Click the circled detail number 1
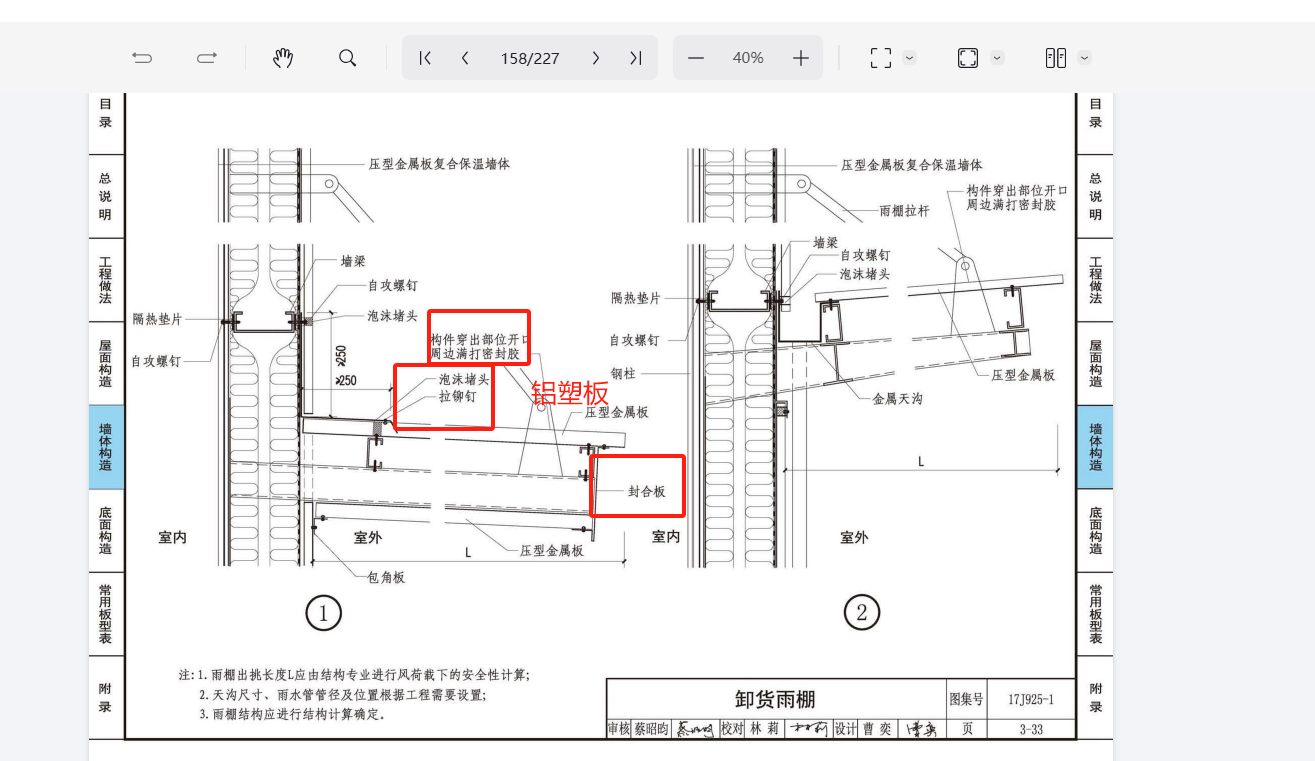 tap(323, 612)
